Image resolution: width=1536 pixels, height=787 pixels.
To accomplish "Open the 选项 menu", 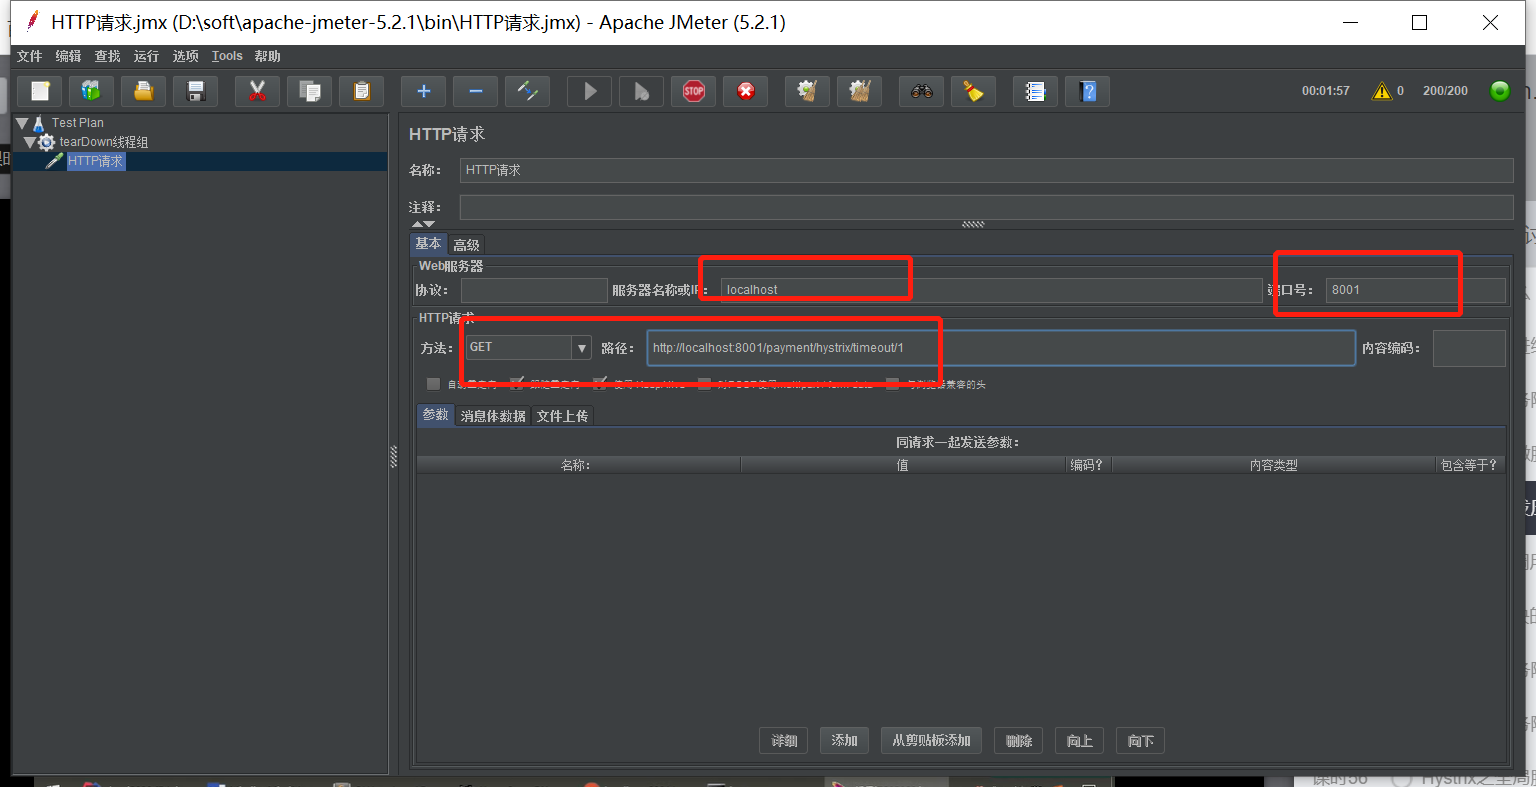I will [186, 56].
